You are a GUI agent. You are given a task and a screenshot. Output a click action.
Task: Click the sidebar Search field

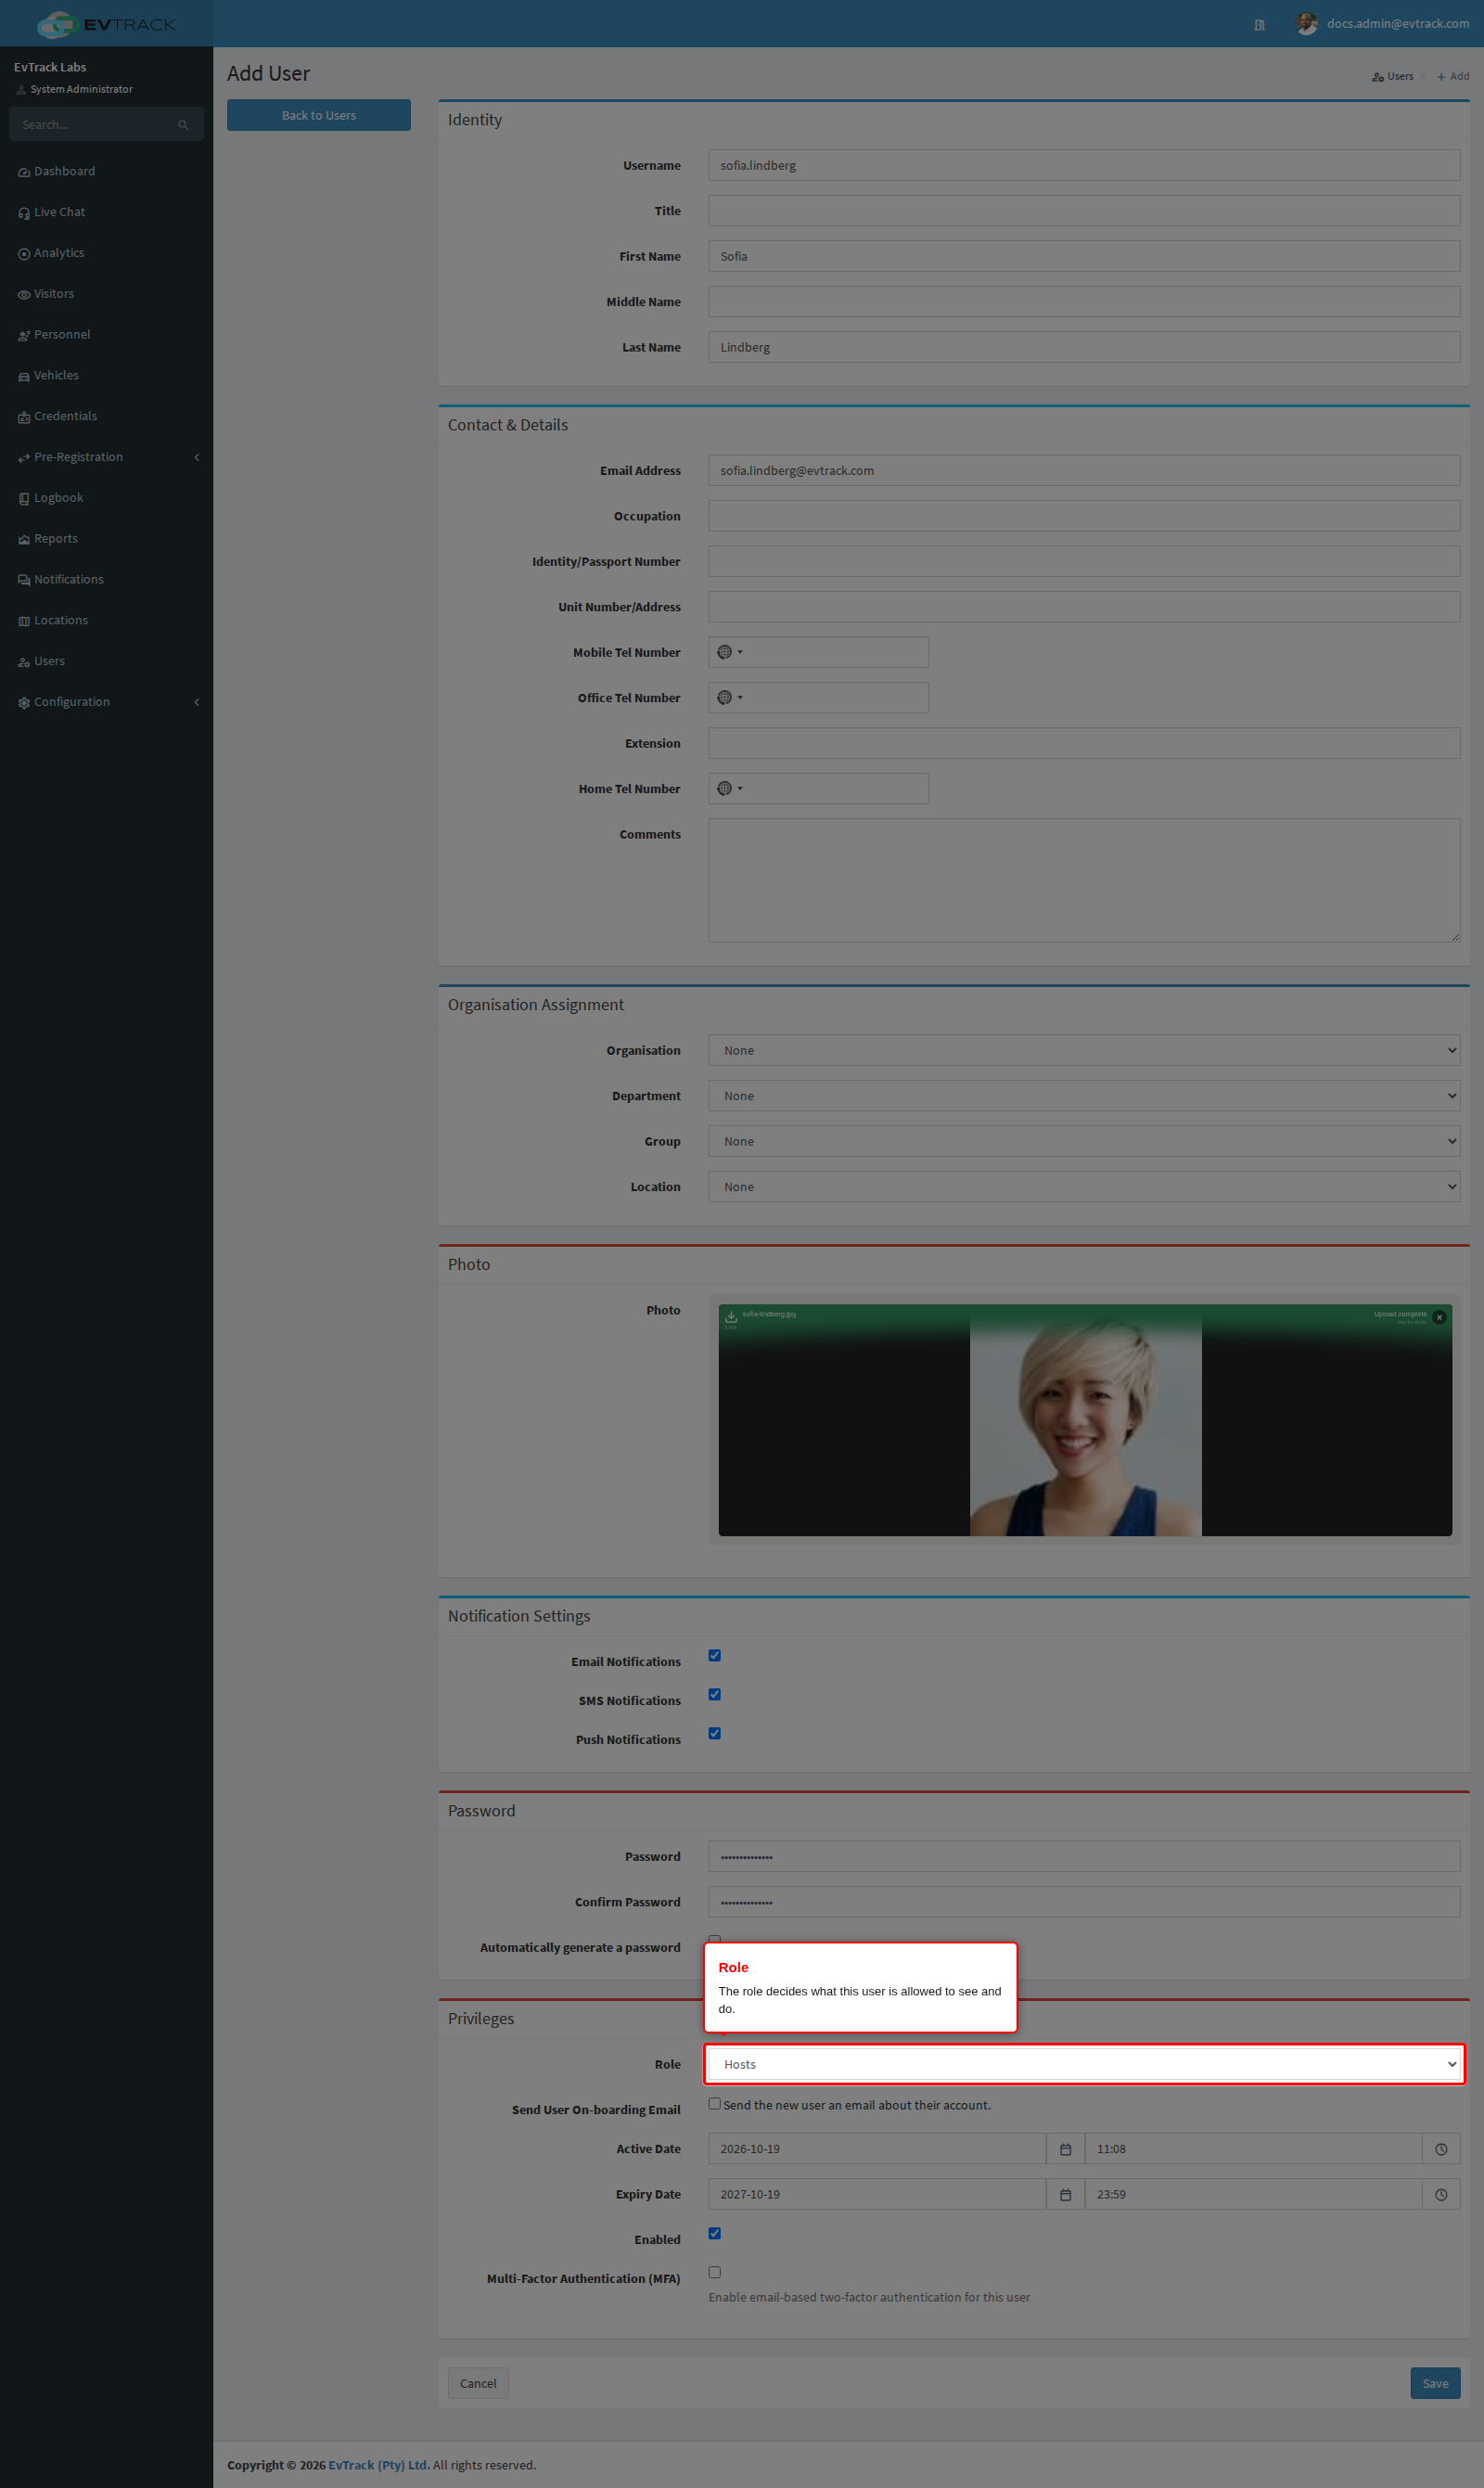[x=106, y=125]
